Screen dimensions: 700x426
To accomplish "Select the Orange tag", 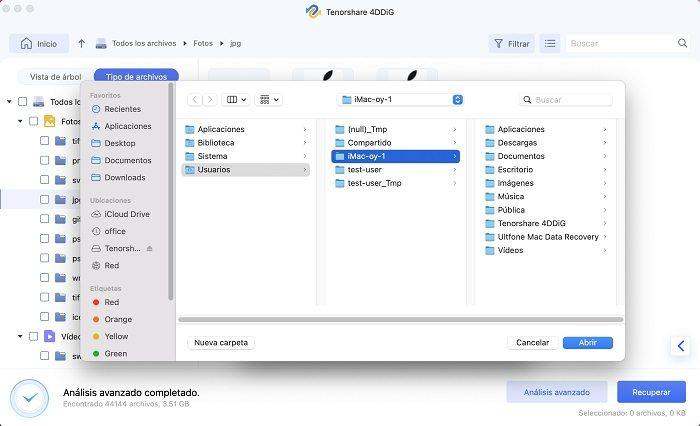I will point(112,319).
